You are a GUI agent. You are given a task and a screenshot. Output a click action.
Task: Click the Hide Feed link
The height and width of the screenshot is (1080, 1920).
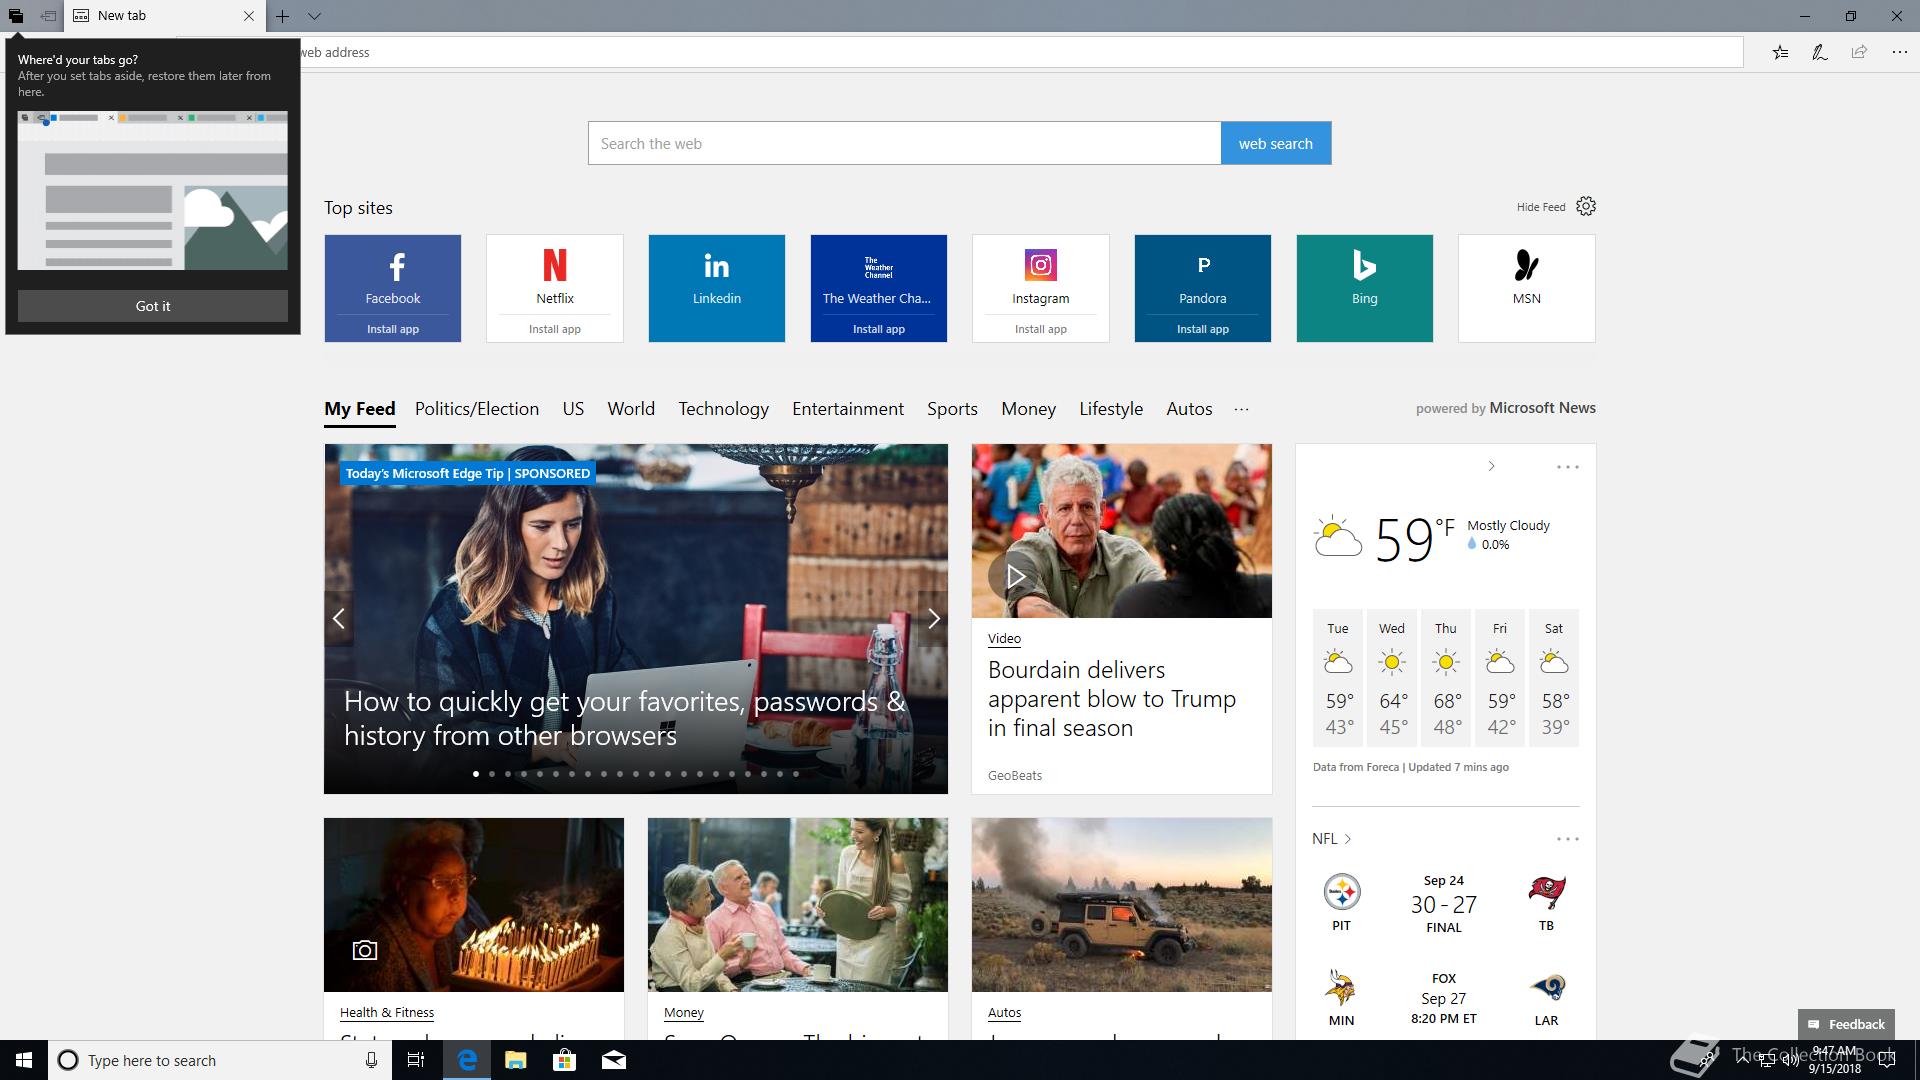(x=1540, y=207)
